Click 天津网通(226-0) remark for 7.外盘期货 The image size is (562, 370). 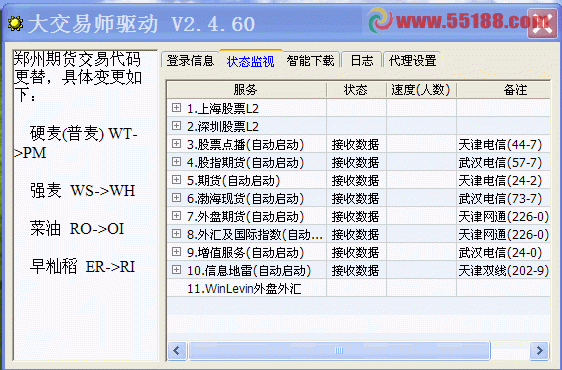coord(504,217)
